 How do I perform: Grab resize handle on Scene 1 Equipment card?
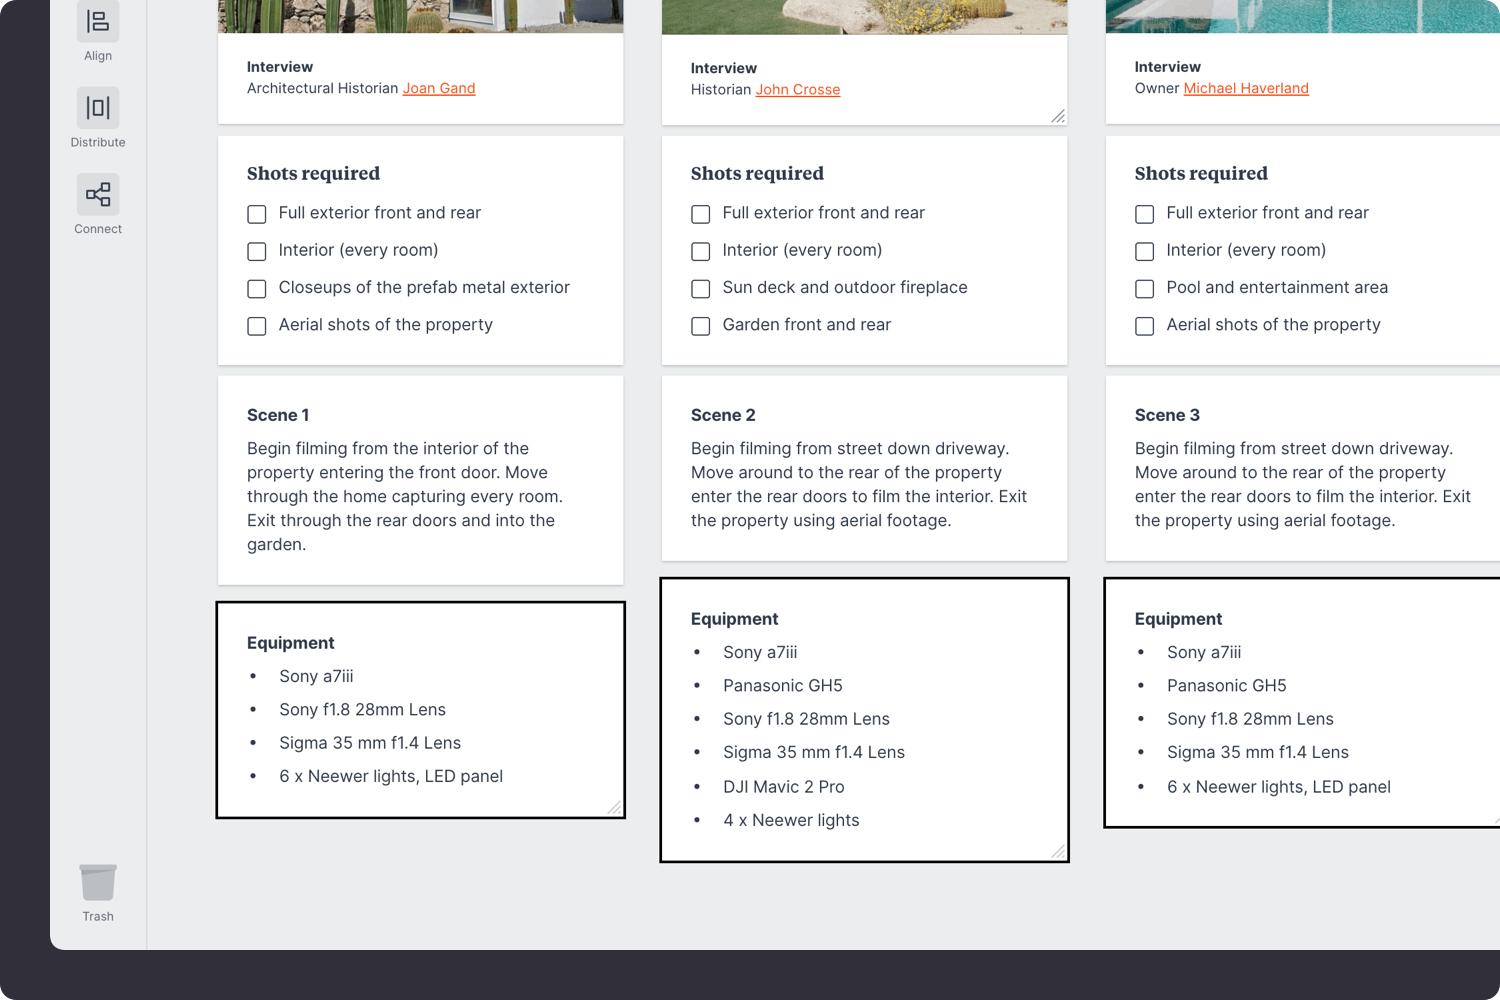pos(614,807)
